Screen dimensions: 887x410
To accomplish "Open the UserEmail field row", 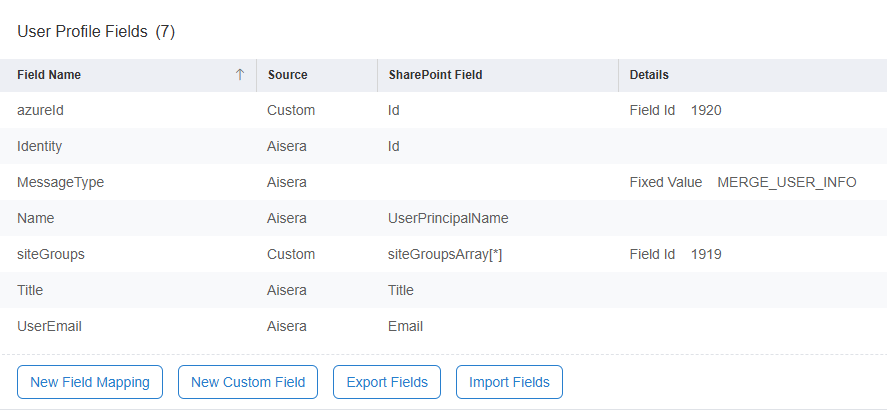I will pyautogui.click(x=49, y=326).
